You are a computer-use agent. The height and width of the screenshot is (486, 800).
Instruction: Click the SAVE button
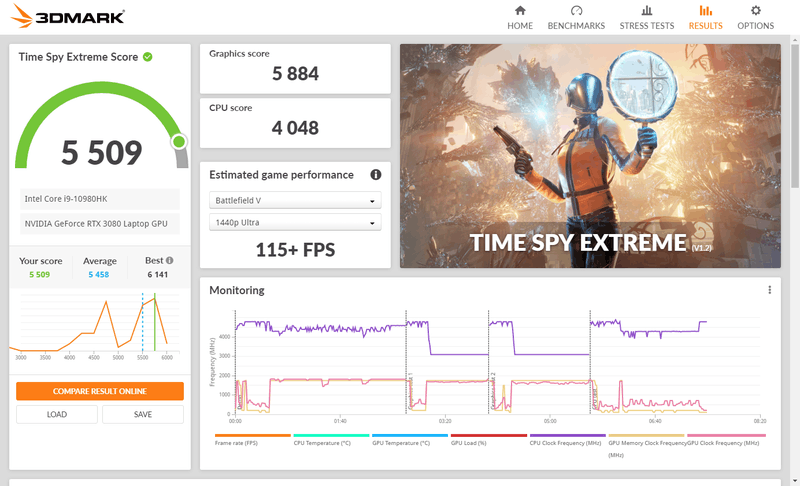143,414
